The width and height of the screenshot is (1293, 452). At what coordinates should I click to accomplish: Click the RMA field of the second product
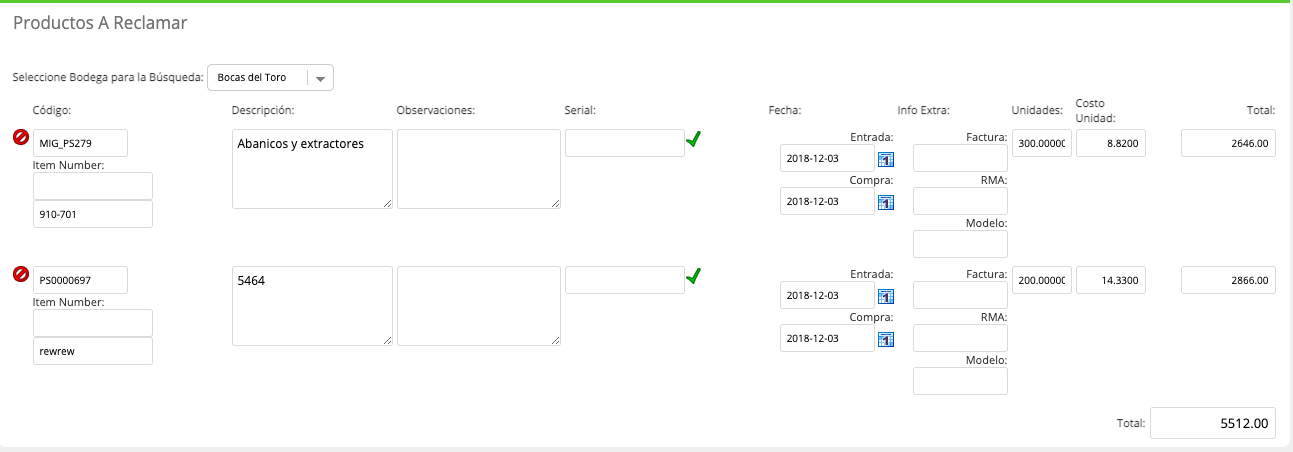[x=960, y=338]
